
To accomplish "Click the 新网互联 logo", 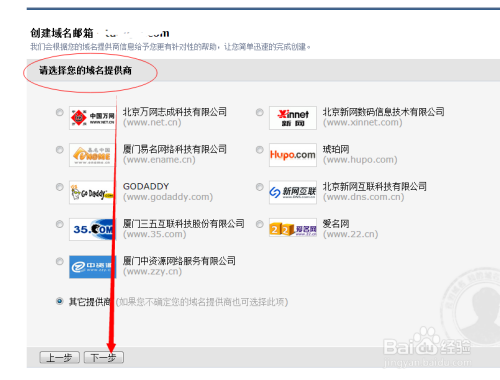I will click(293, 192).
